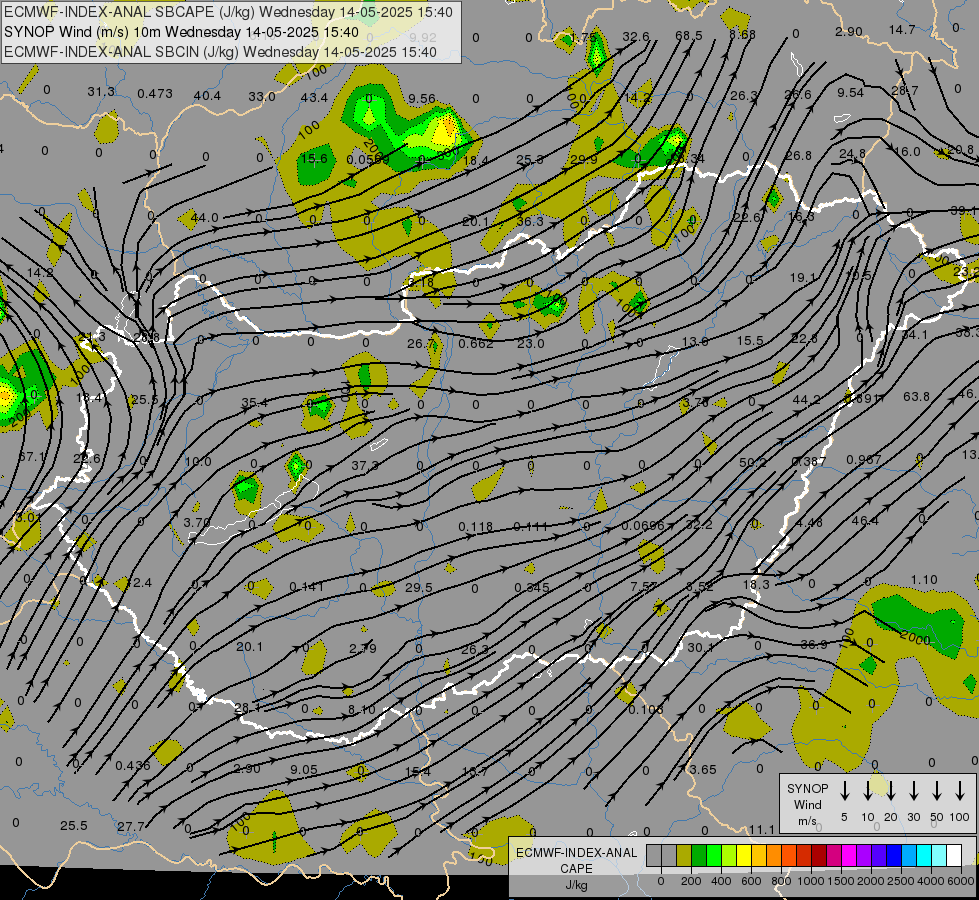This screenshot has height=900, width=979.
Task: Click the map value 15.6
Action: (314, 159)
